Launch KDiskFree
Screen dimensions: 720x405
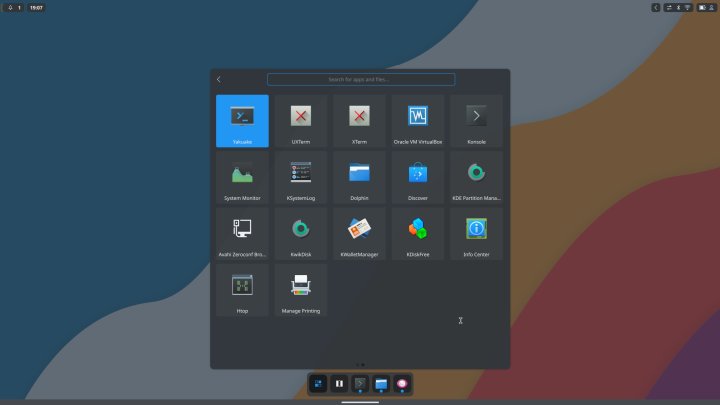(x=418, y=233)
